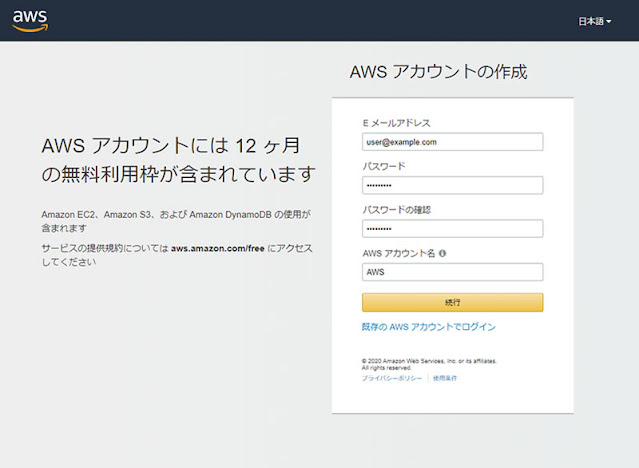Click the 12 ヶ月 free tier headline
Viewport: 639px width, 468px height.
point(178,160)
